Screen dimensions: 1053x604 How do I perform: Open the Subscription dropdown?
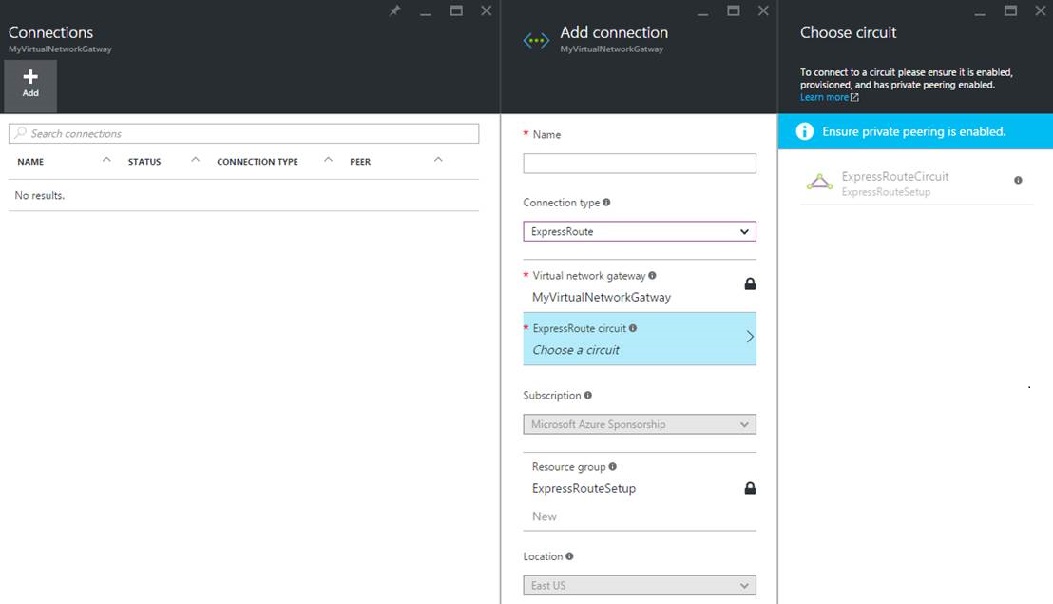tap(639, 425)
